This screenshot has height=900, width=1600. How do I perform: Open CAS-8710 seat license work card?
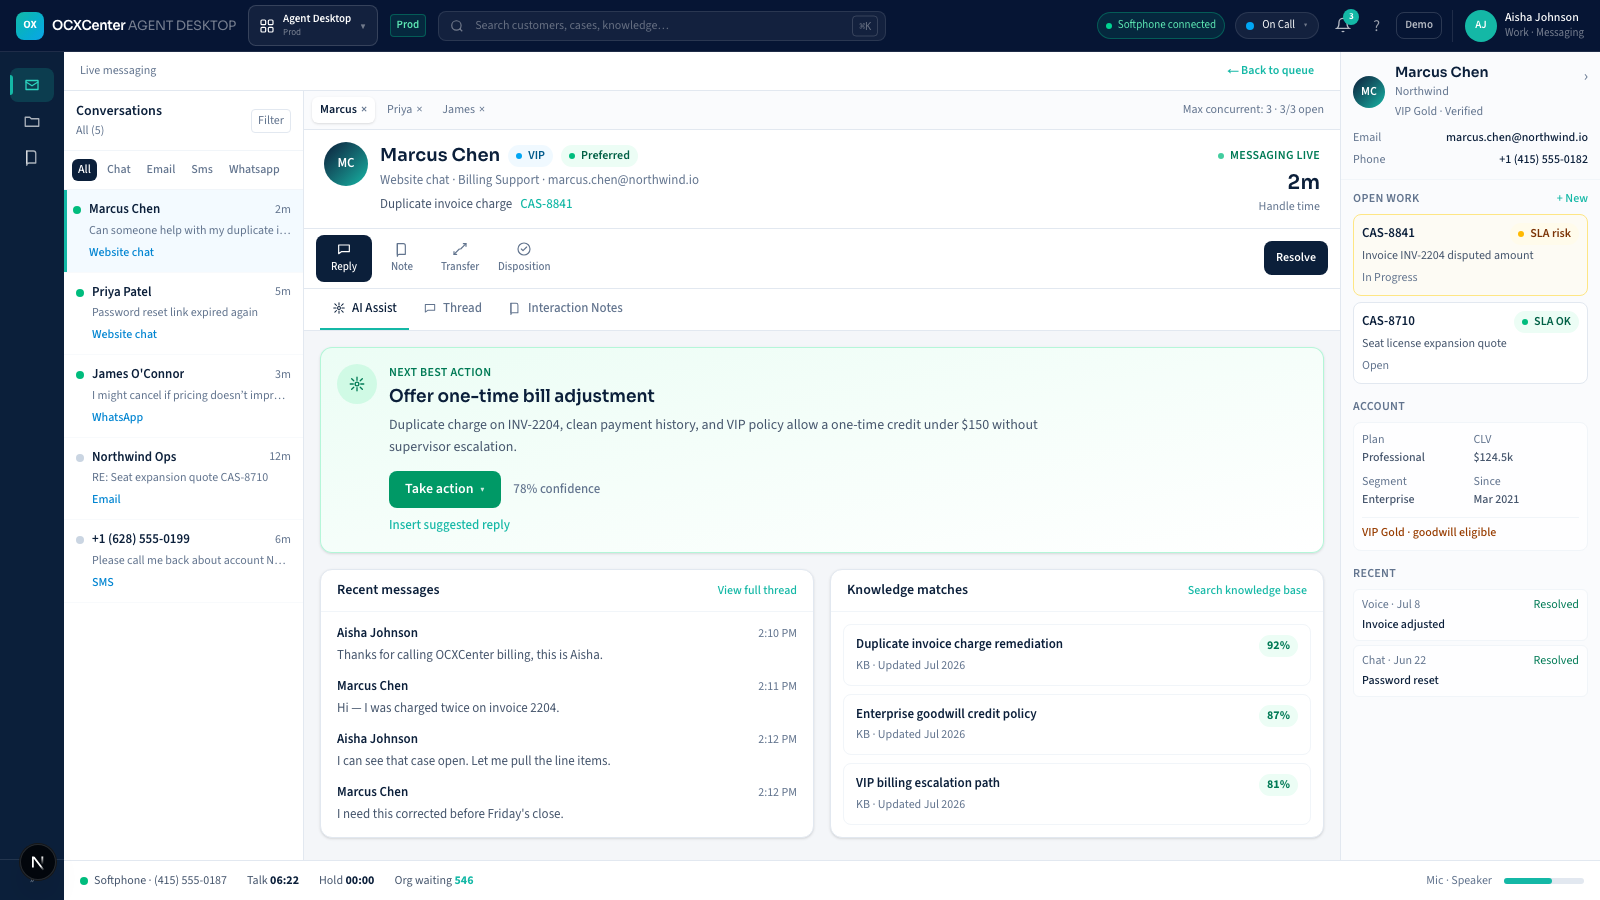tap(1470, 343)
